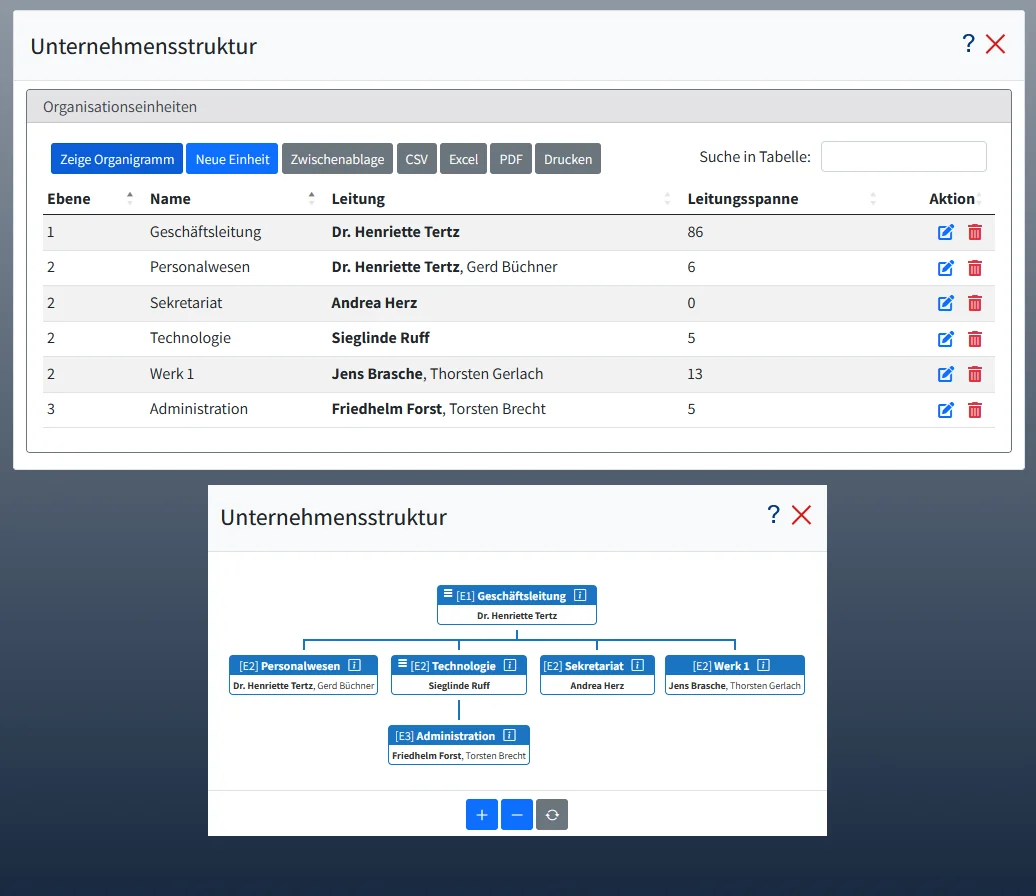1036x896 pixels.
Task: Zoom in on the organigram
Action: (x=481, y=814)
